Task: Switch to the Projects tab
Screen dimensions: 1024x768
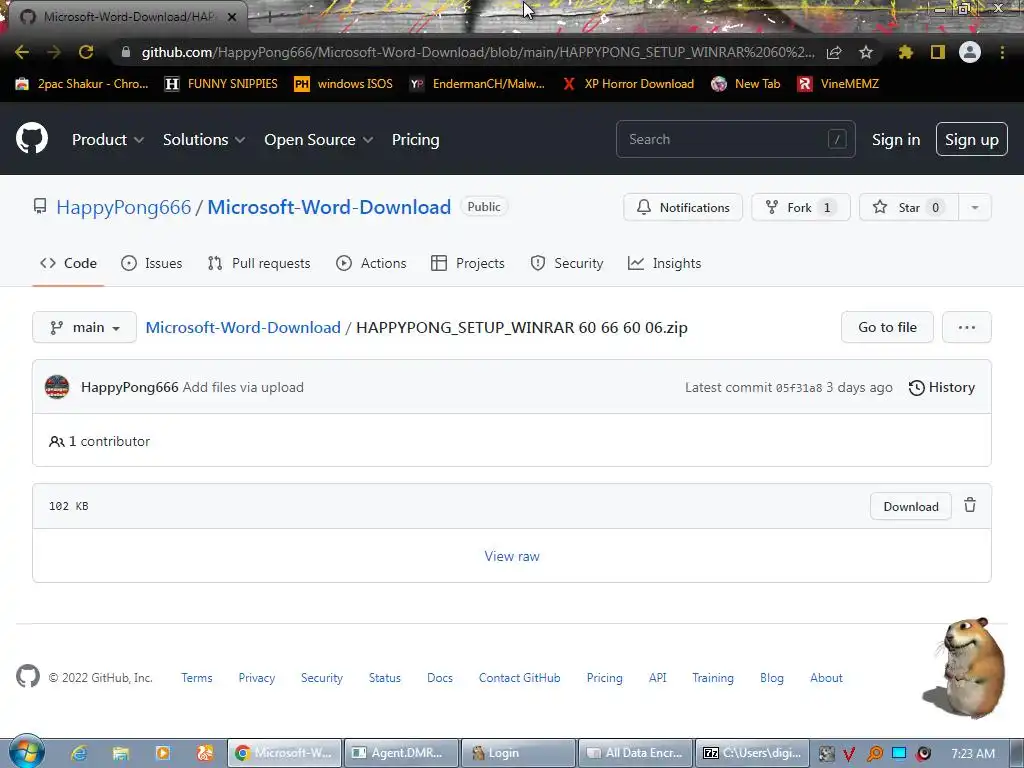Action: [x=468, y=263]
